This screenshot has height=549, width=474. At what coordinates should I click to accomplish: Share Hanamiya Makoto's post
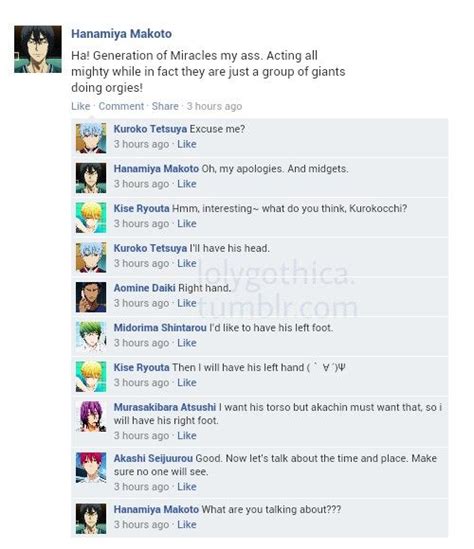[165, 106]
